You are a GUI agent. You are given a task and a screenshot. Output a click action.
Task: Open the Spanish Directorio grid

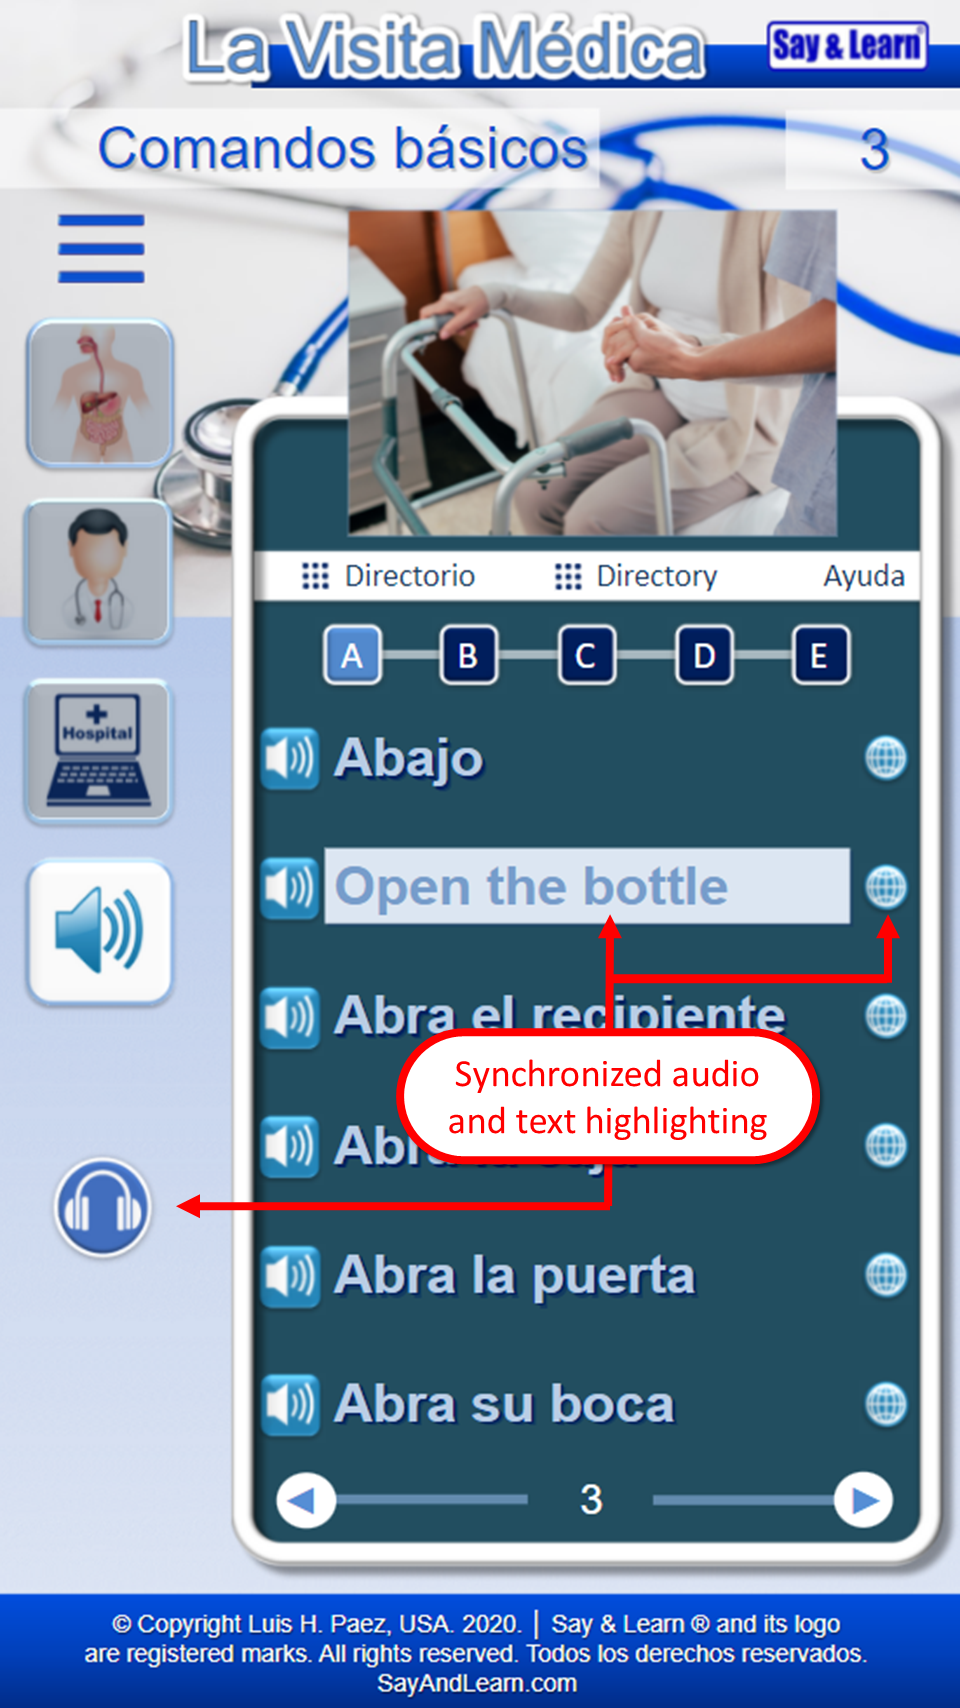pyautogui.click(x=388, y=576)
